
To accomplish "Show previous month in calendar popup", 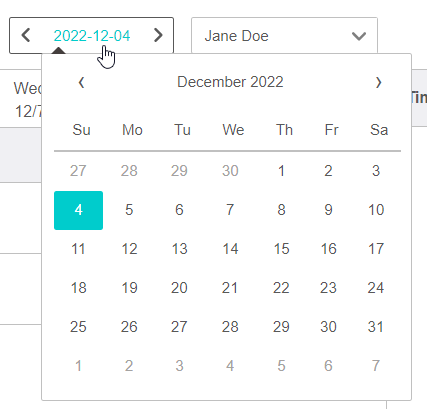I will pyautogui.click(x=81, y=82).
